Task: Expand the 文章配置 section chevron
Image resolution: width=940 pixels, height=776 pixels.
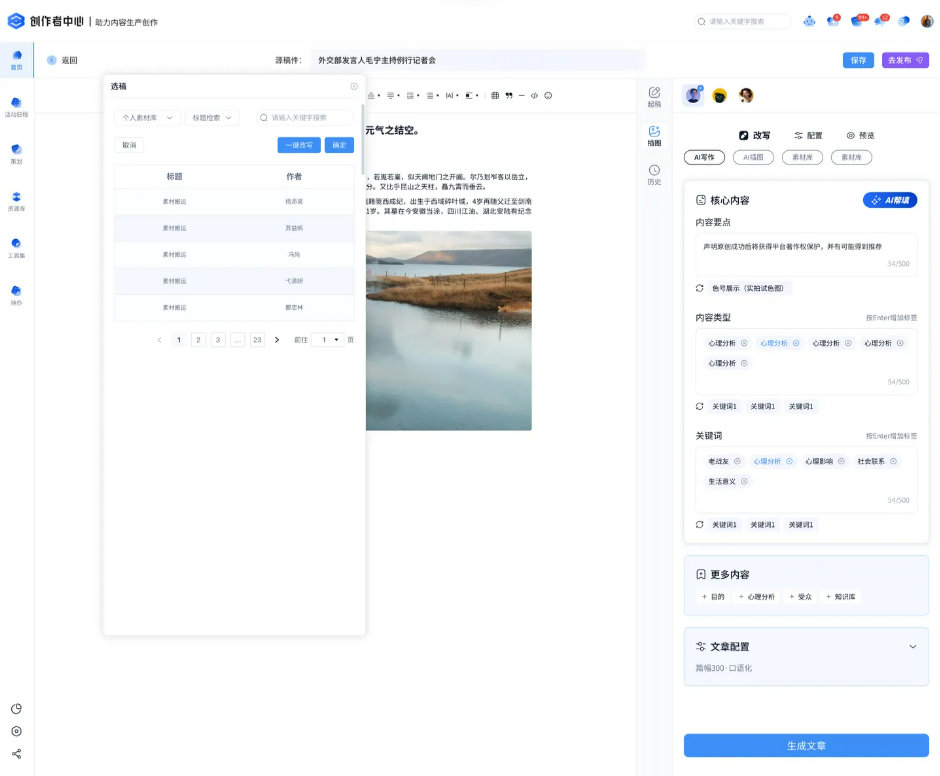Action: [912, 647]
